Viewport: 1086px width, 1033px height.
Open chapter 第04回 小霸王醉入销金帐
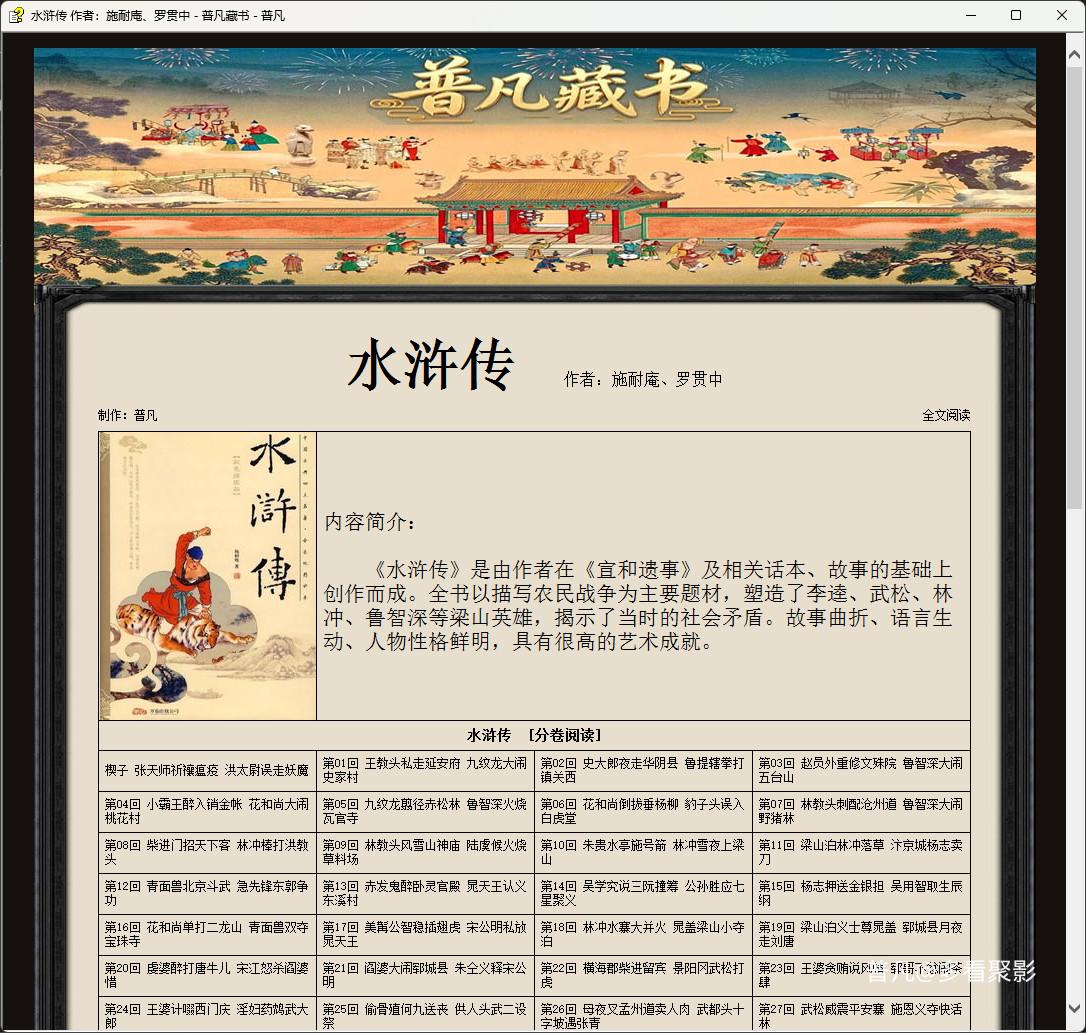point(206,811)
